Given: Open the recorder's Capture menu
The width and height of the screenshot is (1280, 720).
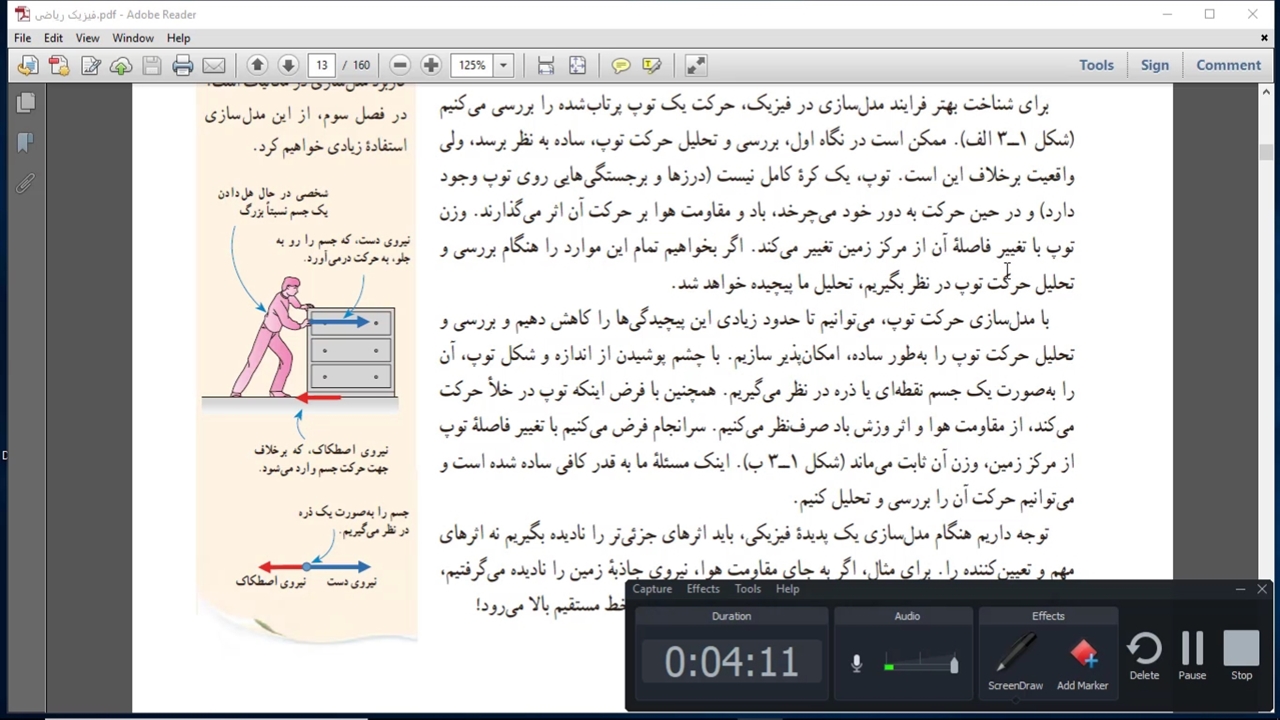Looking at the screenshot, I should pyautogui.click(x=652, y=589).
